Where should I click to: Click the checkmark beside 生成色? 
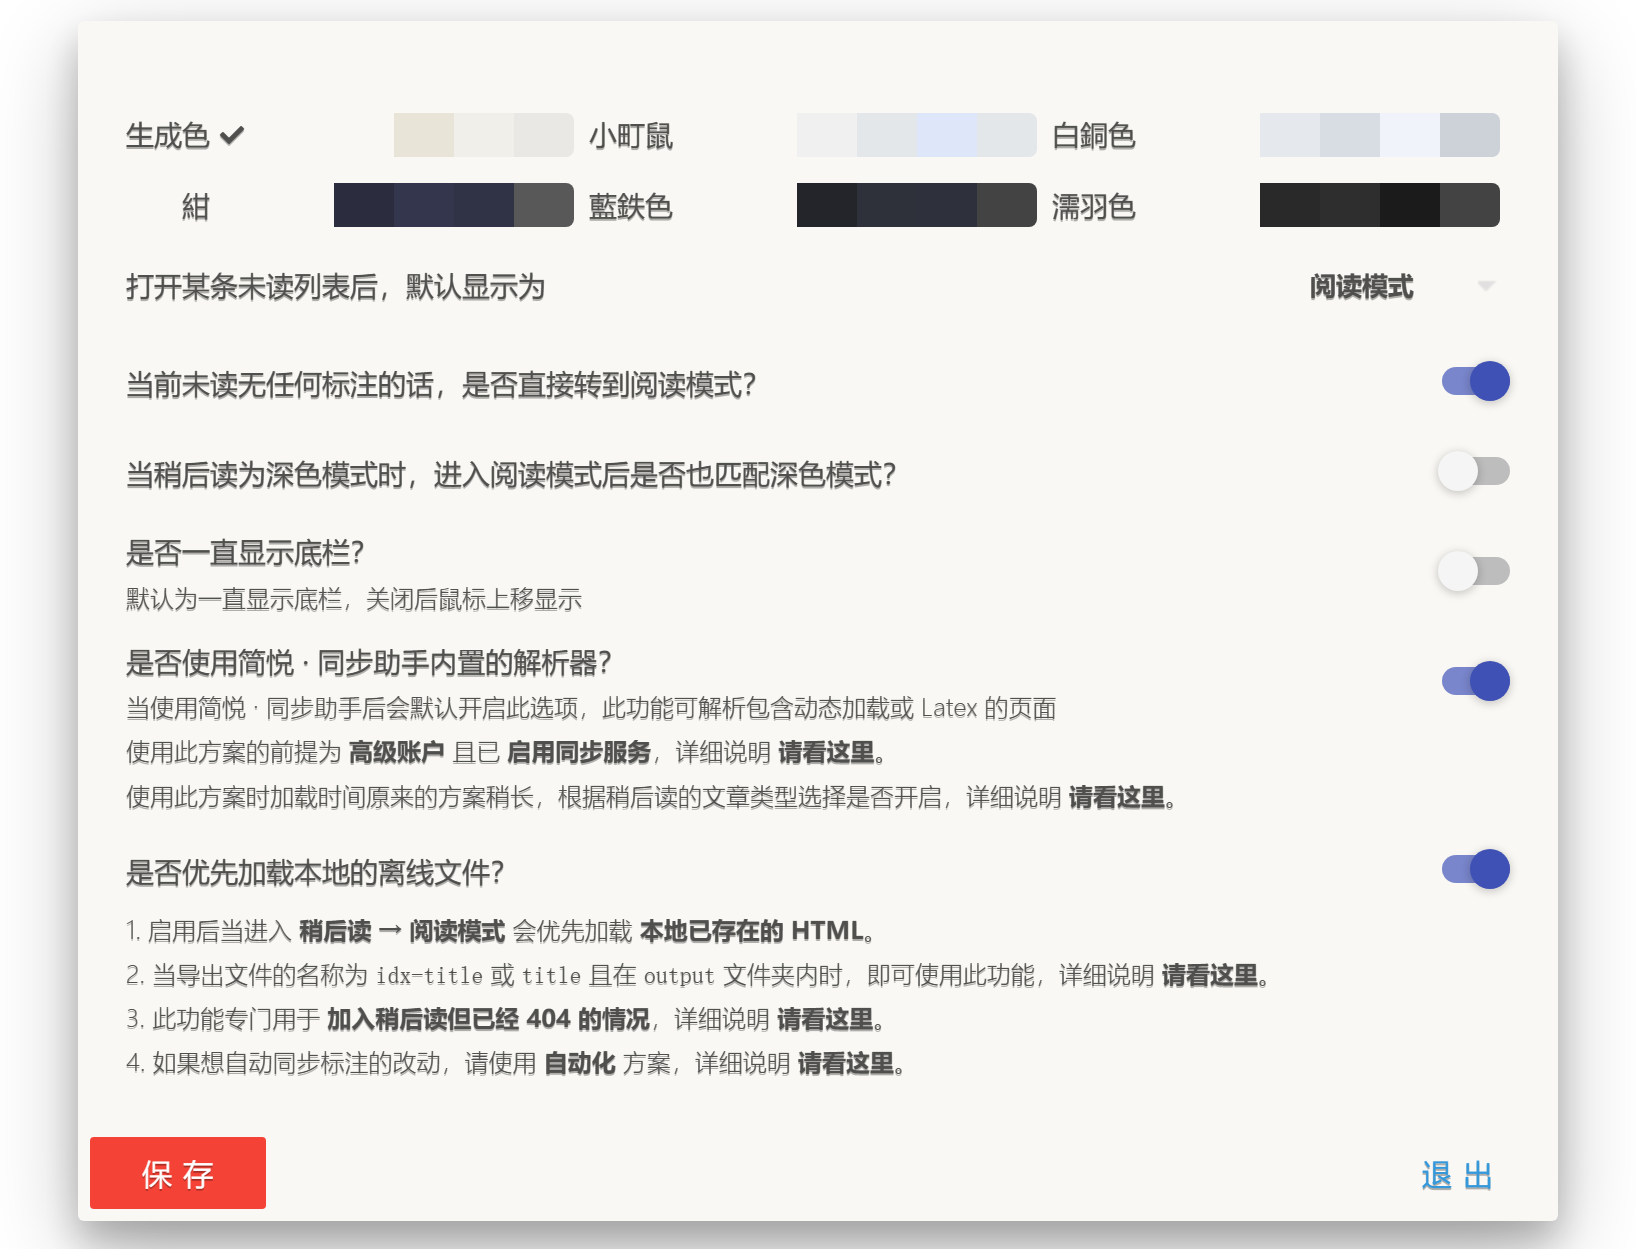[x=233, y=135]
